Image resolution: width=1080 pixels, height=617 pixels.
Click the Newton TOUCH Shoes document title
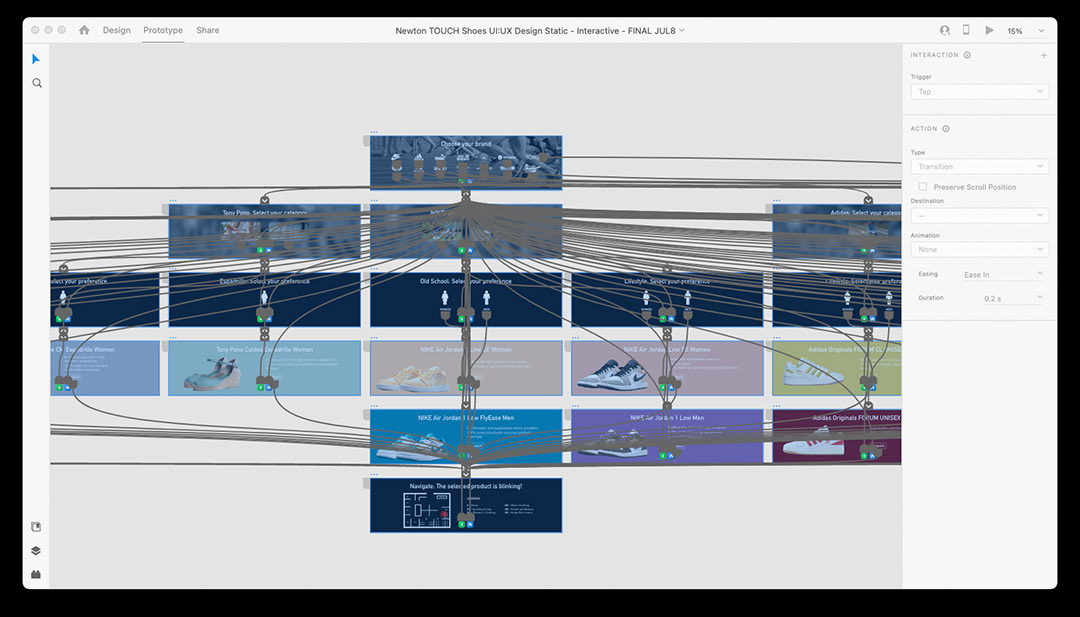[x=535, y=30]
